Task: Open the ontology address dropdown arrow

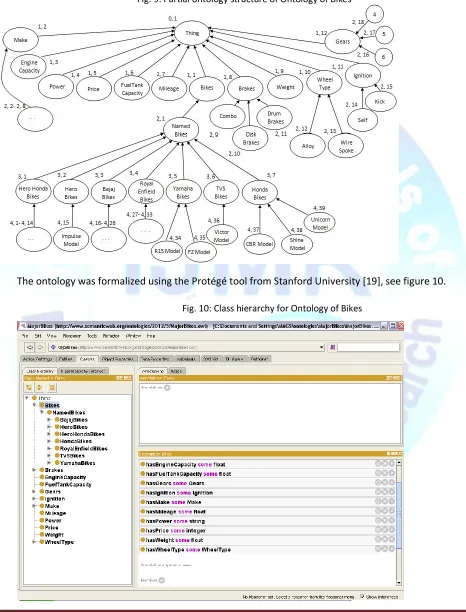Action: pos(322,347)
